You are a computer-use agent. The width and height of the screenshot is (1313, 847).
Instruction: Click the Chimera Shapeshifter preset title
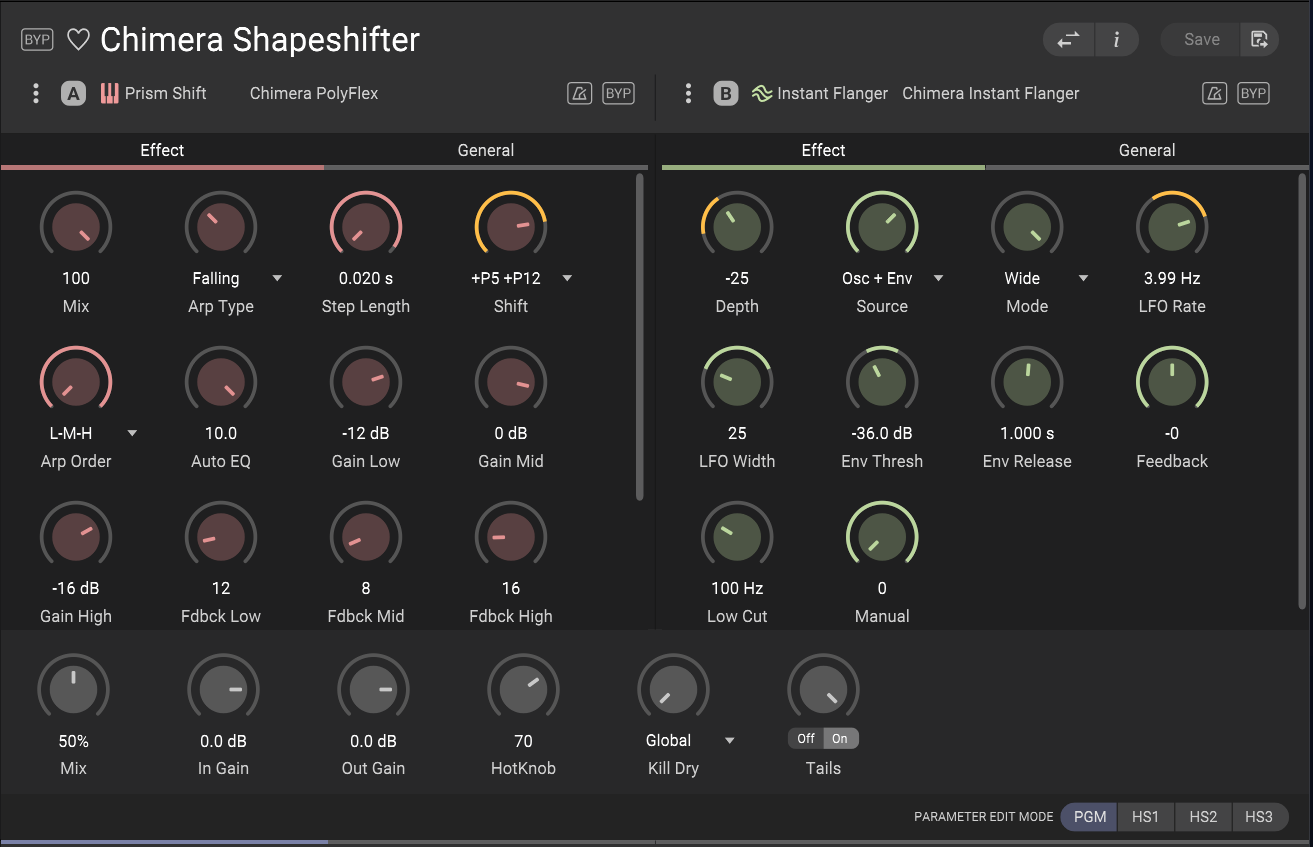click(260, 40)
